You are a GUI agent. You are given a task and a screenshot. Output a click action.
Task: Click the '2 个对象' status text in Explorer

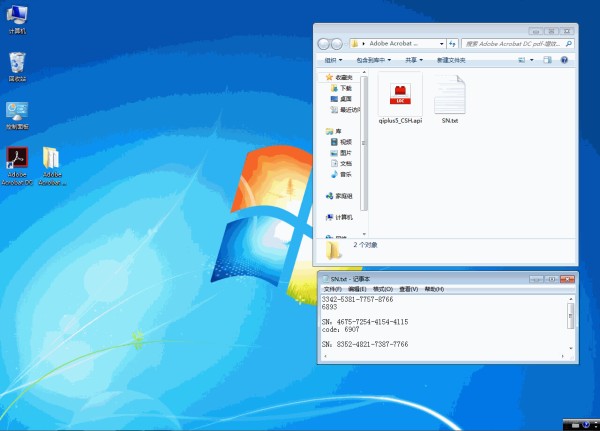(365, 245)
